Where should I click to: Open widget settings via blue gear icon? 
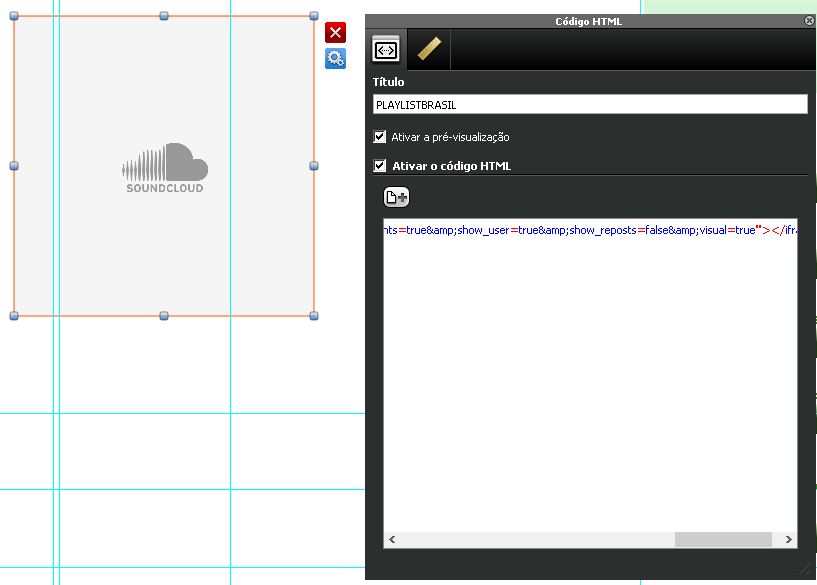point(336,58)
